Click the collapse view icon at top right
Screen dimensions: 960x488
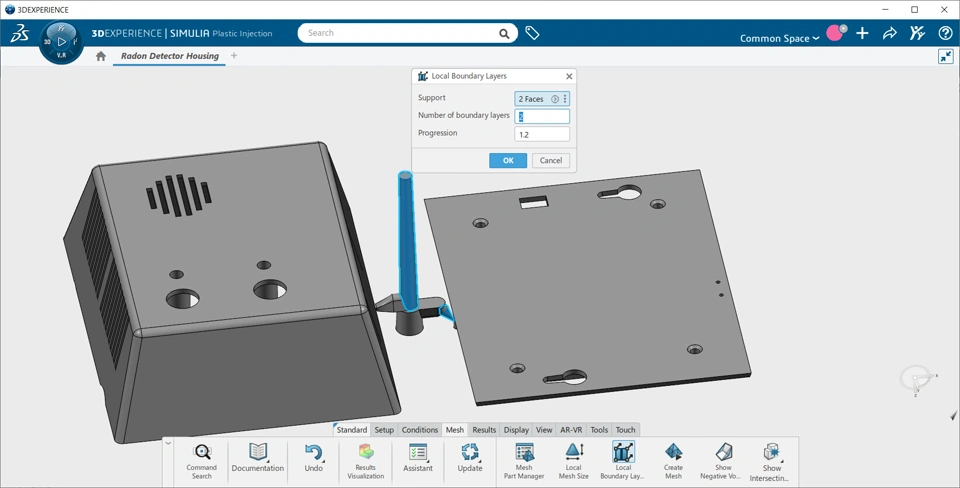click(945, 56)
